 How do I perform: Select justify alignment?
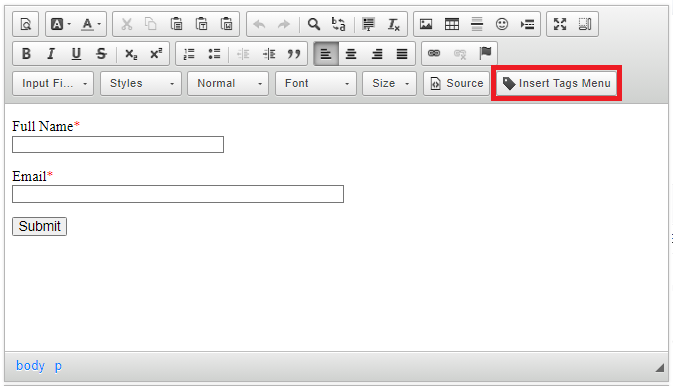point(402,54)
